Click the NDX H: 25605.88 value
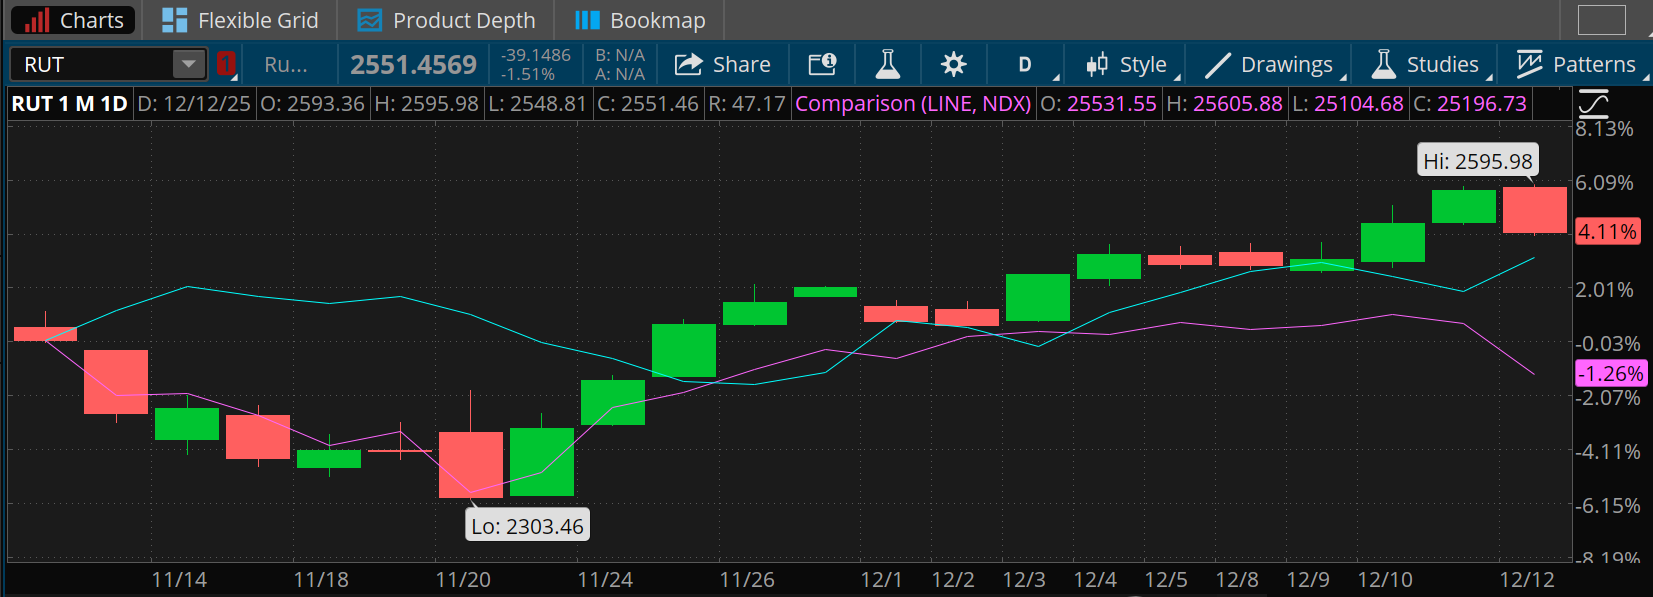This screenshot has height=597, width=1653. point(1224,103)
